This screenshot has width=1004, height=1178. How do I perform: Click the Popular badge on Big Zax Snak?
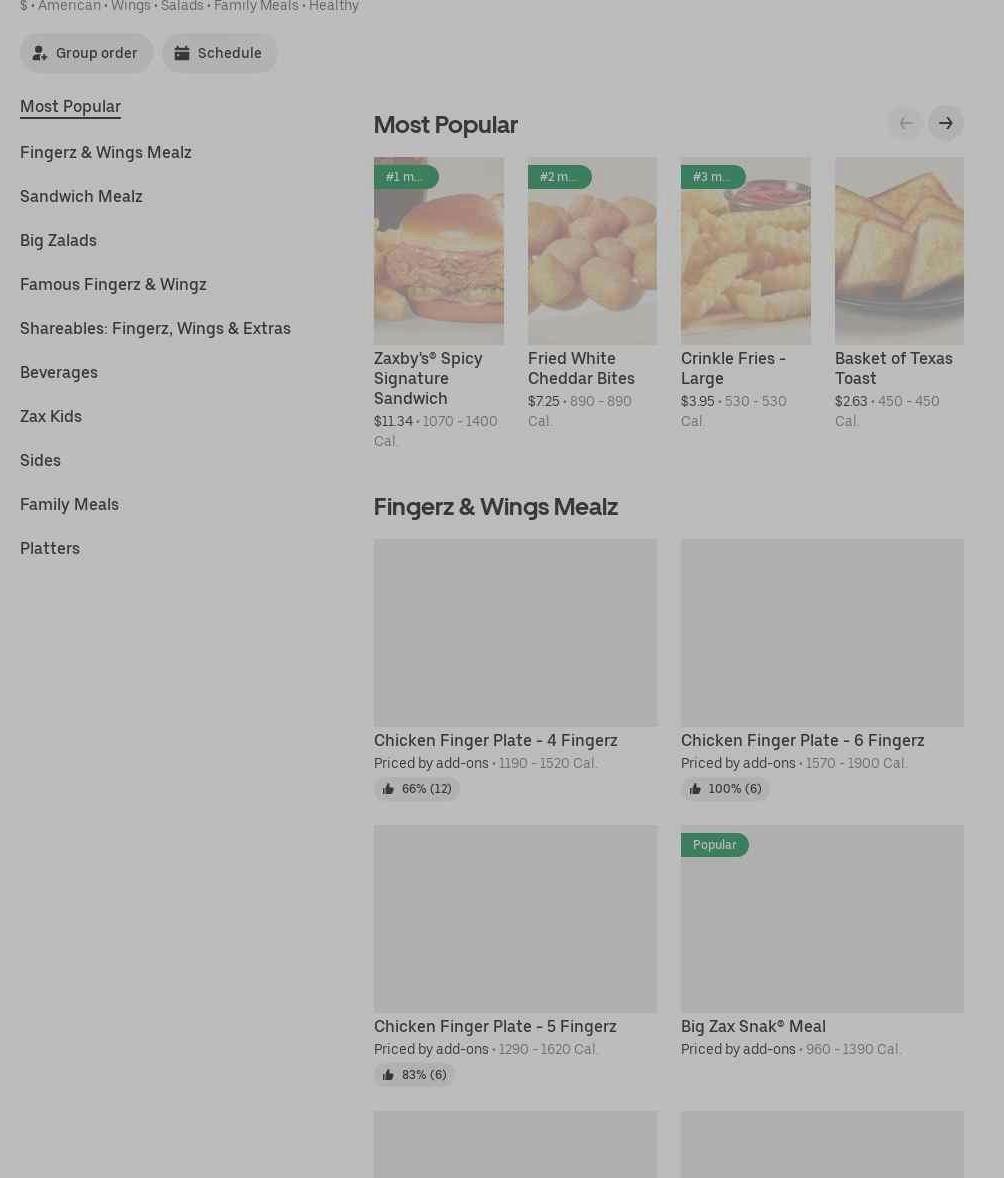click(714, 844)
